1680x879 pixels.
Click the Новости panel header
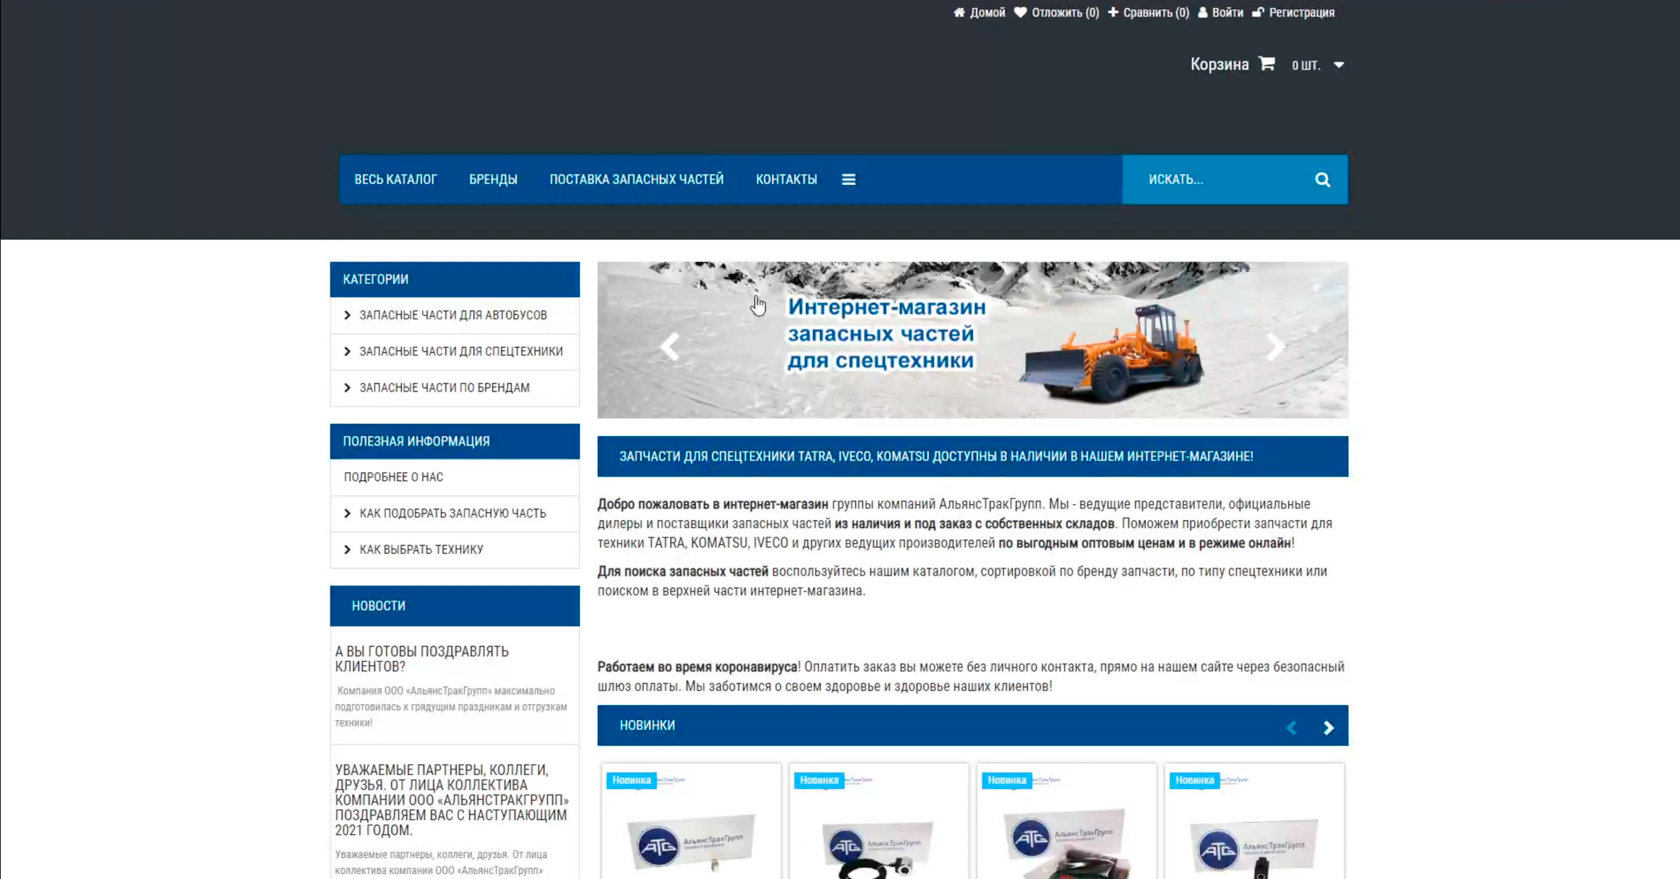pyautogui.click(x=455, y=606)
